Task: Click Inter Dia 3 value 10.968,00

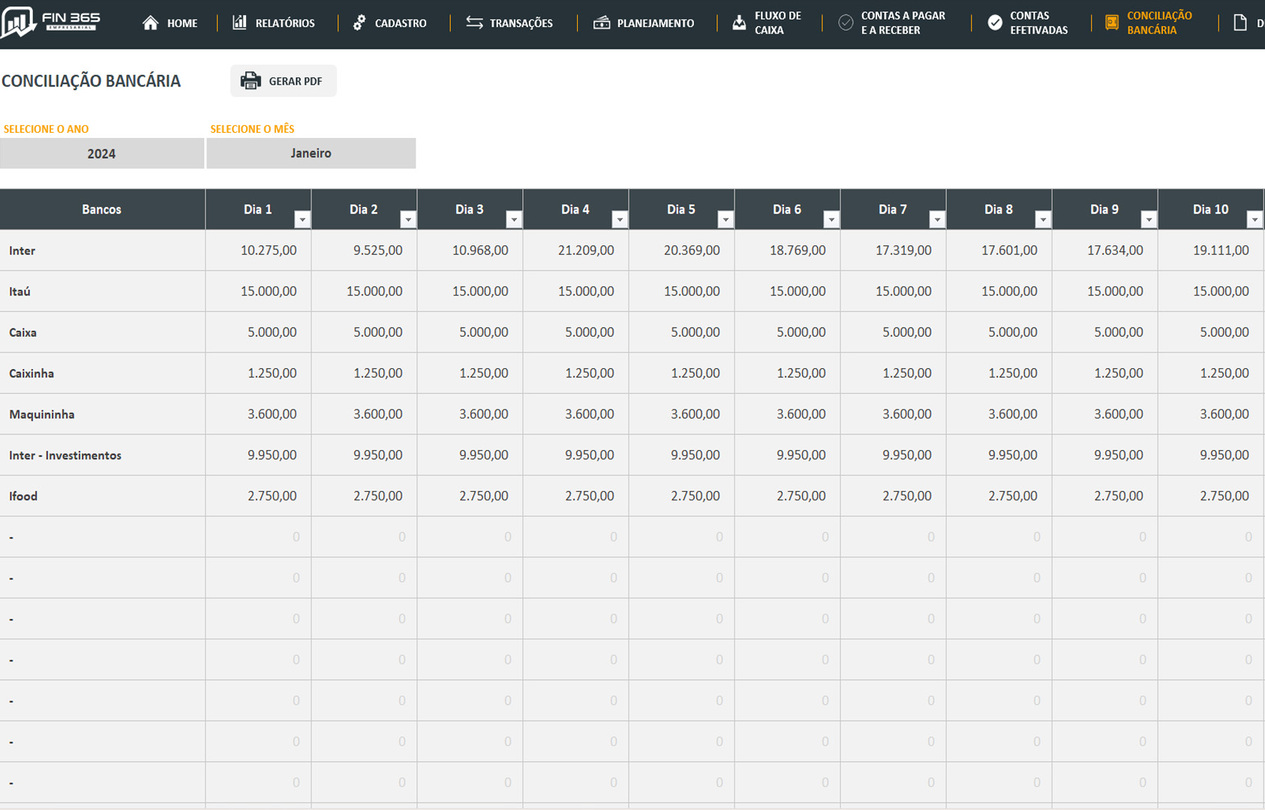Action: point(480,251)
